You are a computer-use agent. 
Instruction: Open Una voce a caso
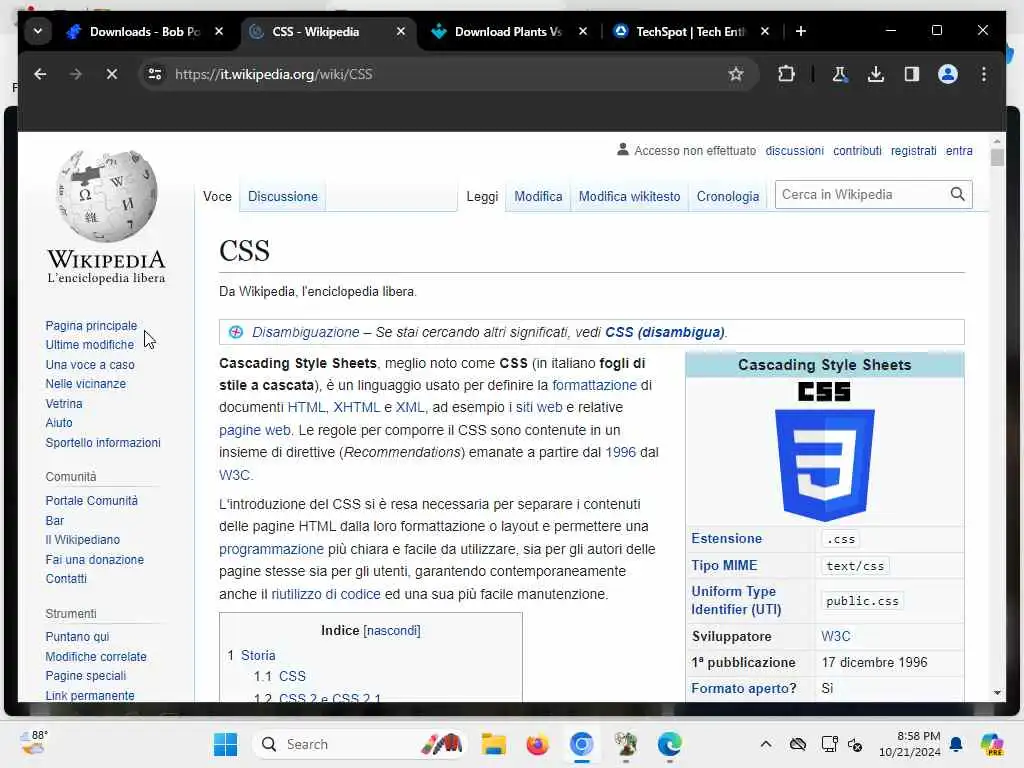(x=90, y=365)
